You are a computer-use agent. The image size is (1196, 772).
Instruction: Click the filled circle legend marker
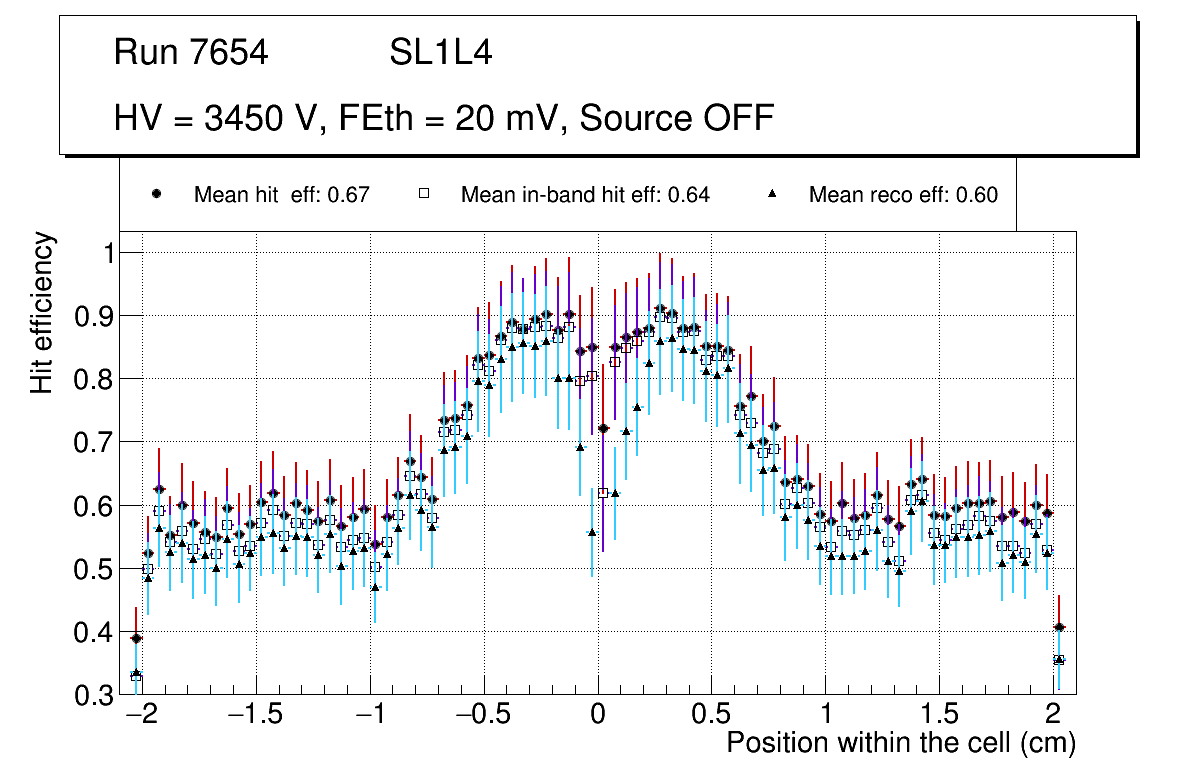[156, 195]
